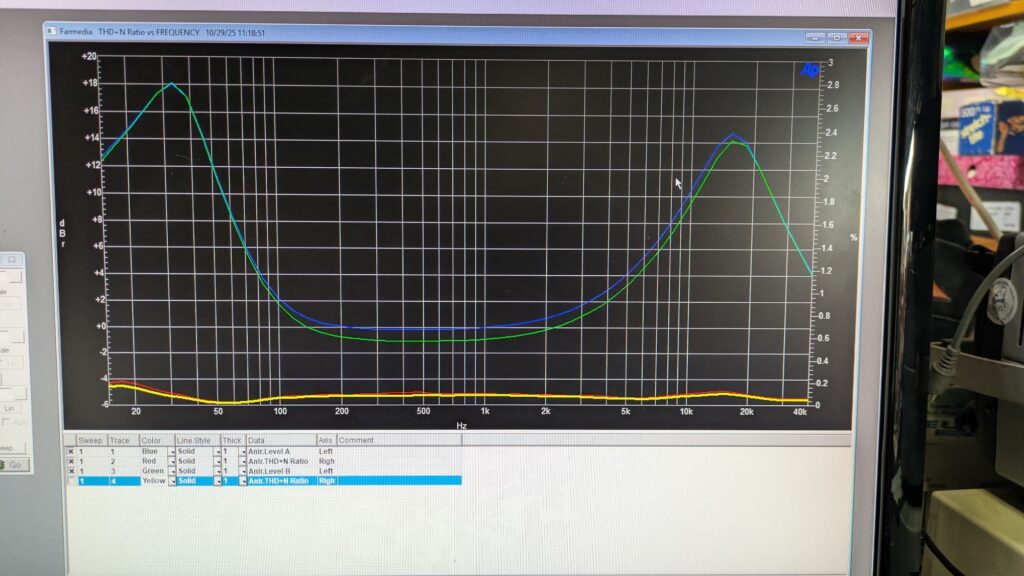
Task: Open Line Style dropdown for Red trace
Action: 217,461
